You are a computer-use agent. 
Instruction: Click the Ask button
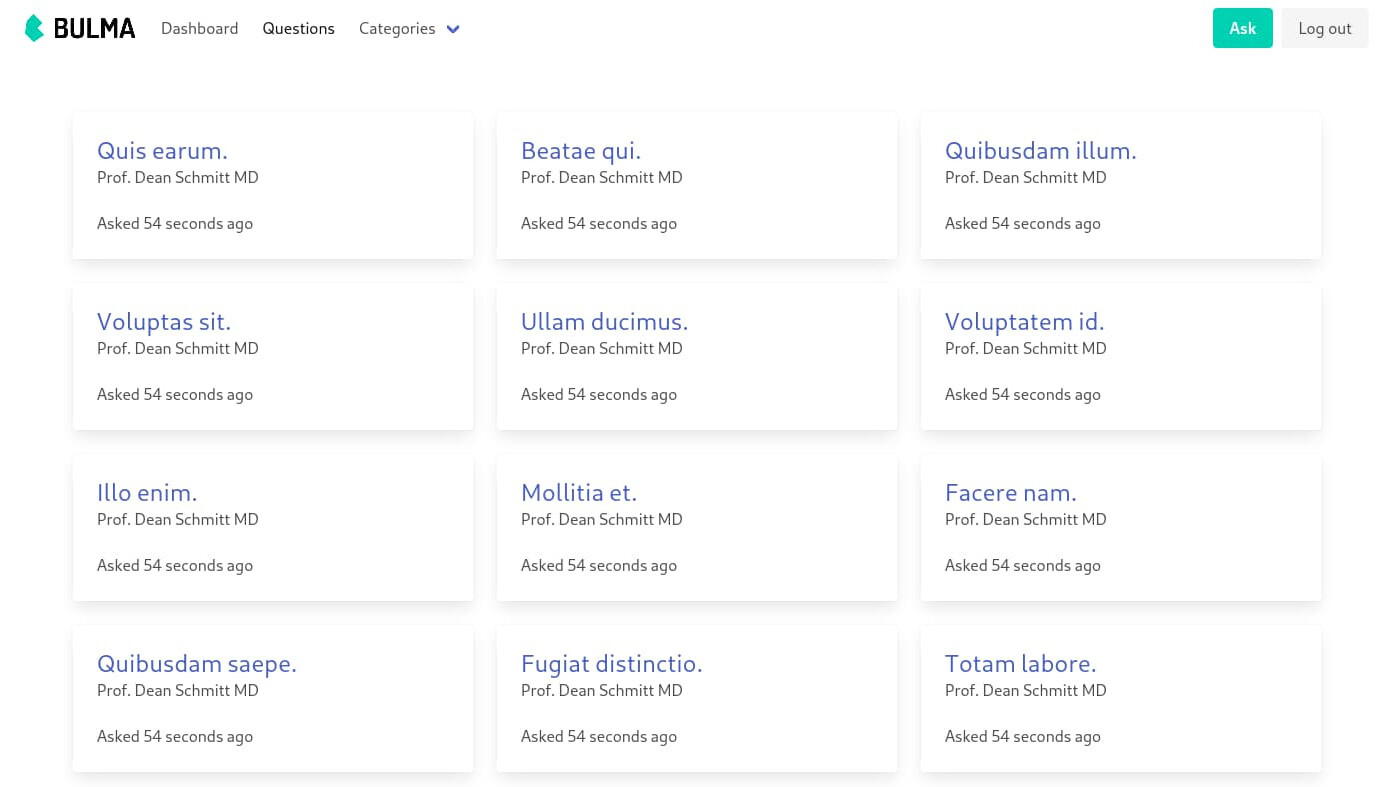point(1242,28)
